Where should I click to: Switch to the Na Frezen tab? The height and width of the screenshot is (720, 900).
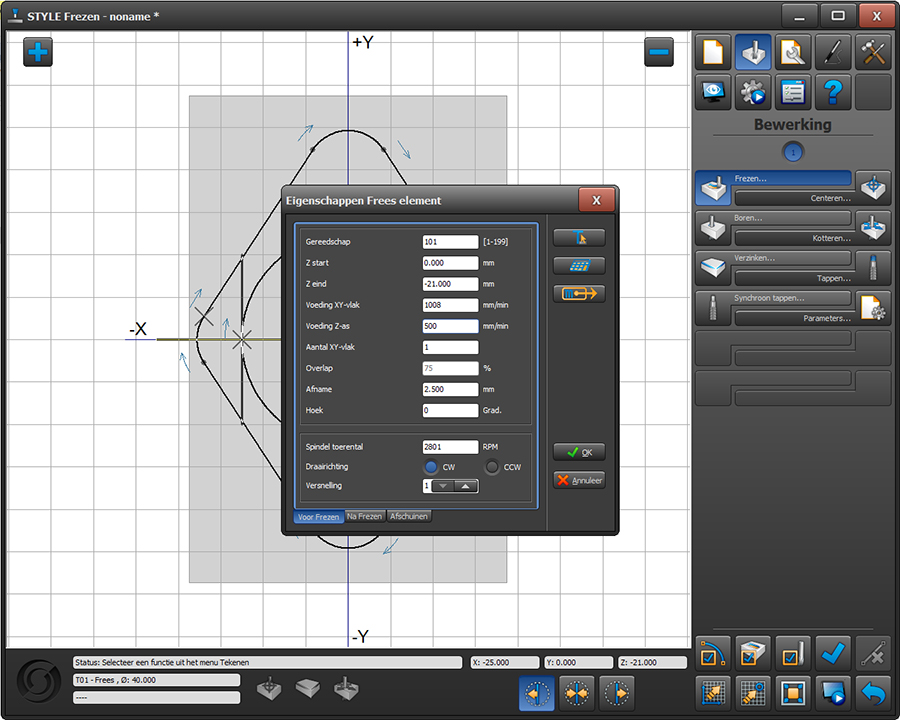pos(365,517)
